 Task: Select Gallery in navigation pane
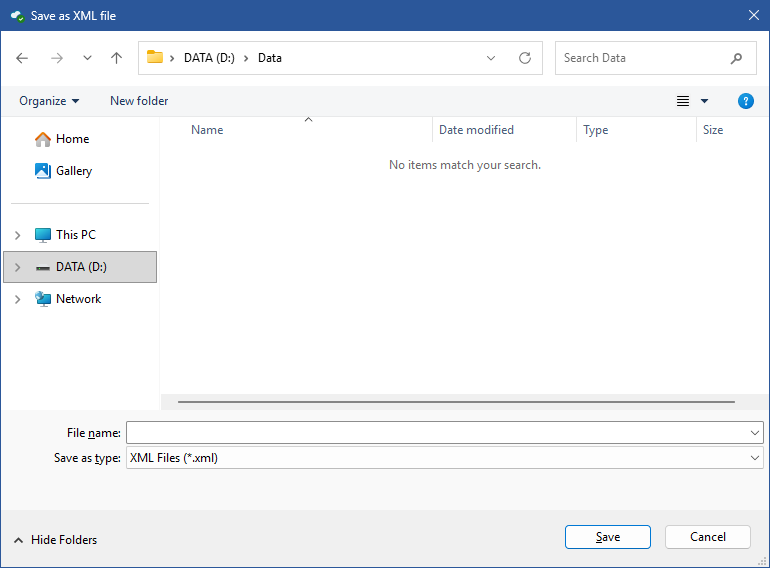[73, 171]
